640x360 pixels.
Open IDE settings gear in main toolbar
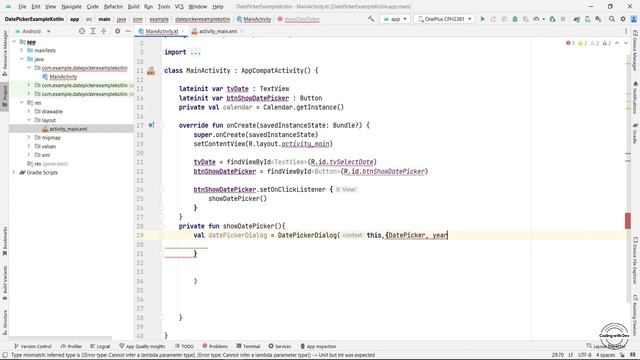[x=623, y=19]
